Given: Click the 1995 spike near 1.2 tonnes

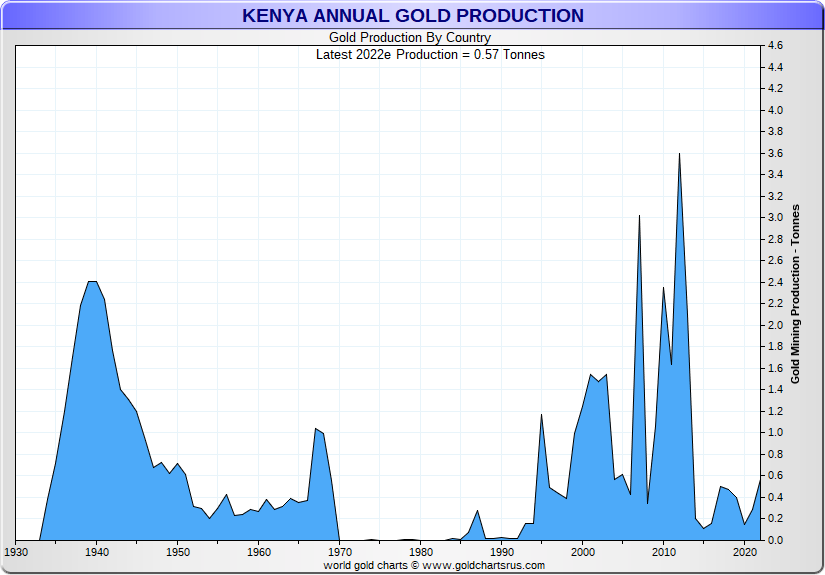Looking at the screenshot, I should (x=541, y=415).
